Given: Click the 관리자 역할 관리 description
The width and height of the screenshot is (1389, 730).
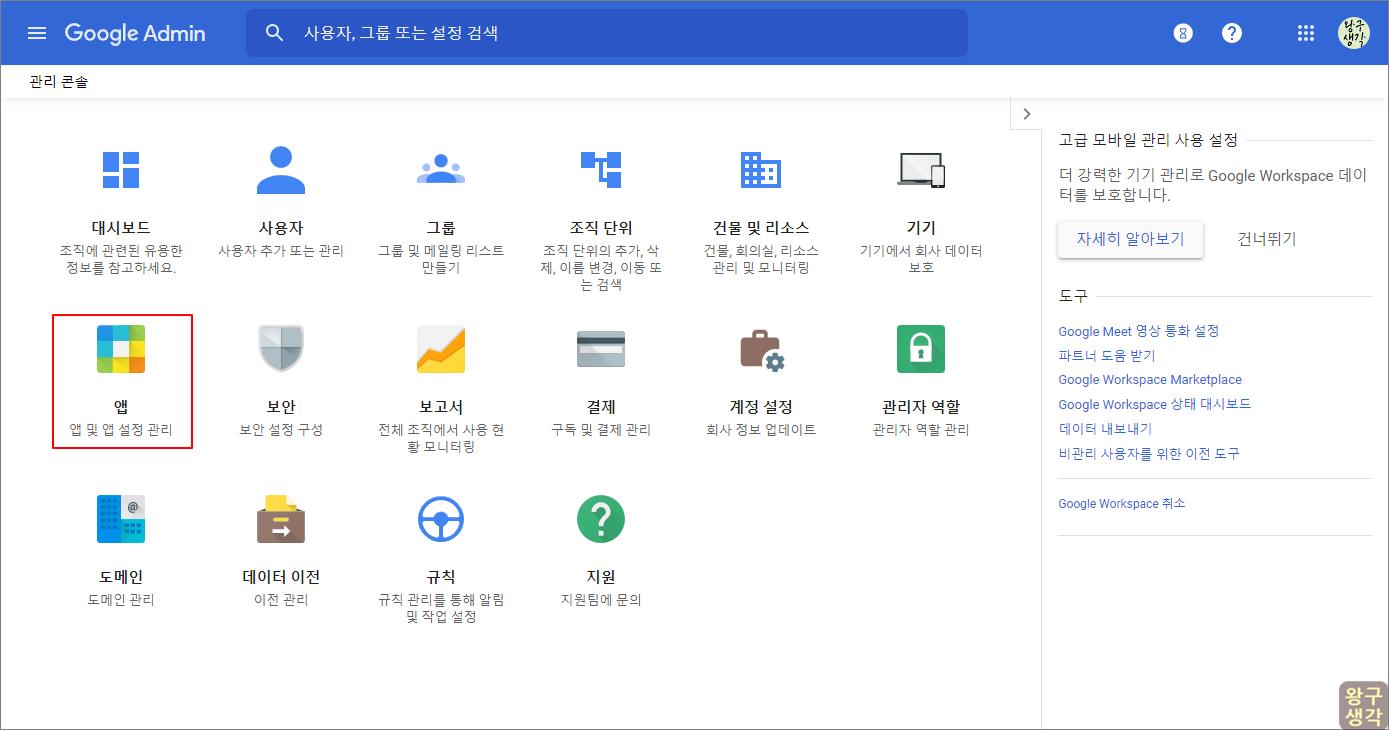Looking at the screenshot, I should tap(921, 430).
